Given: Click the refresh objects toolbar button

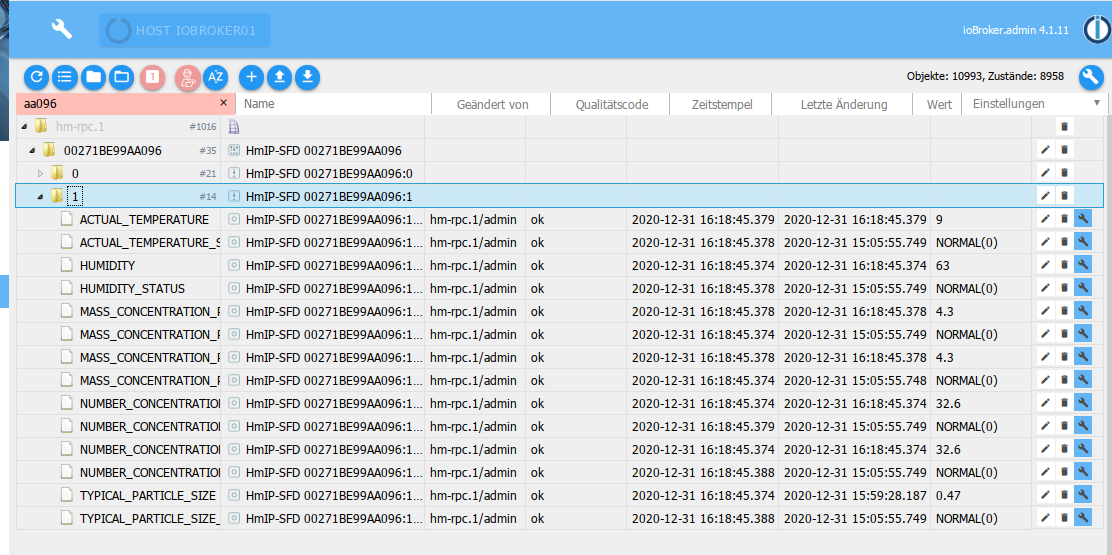Looking at the screenshot, I should 37,77.
